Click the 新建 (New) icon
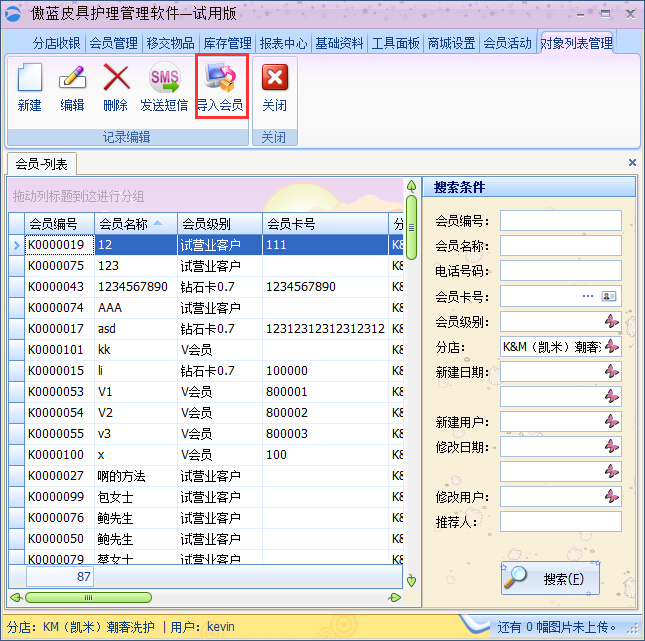This screenshot has height=641, width=645. coord(30,80)
